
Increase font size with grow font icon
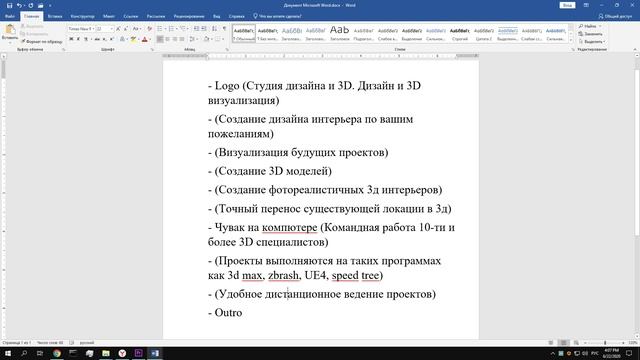point(118,29)
